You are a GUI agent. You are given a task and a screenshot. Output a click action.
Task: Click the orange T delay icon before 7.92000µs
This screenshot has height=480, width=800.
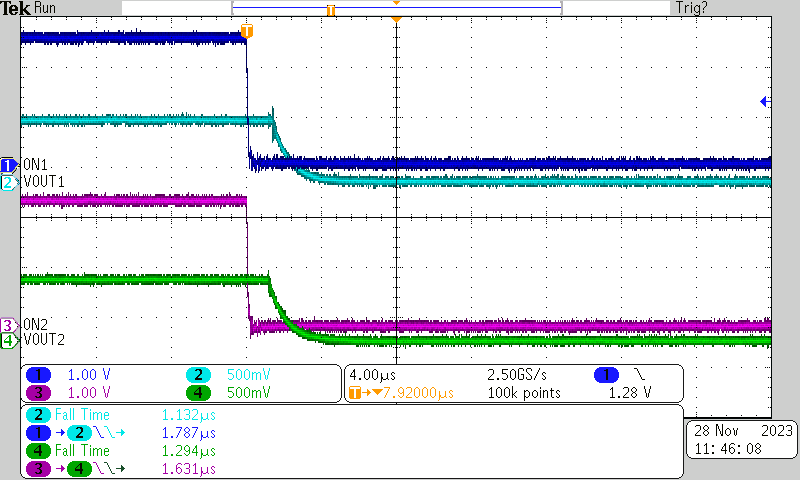pos(355,393)
